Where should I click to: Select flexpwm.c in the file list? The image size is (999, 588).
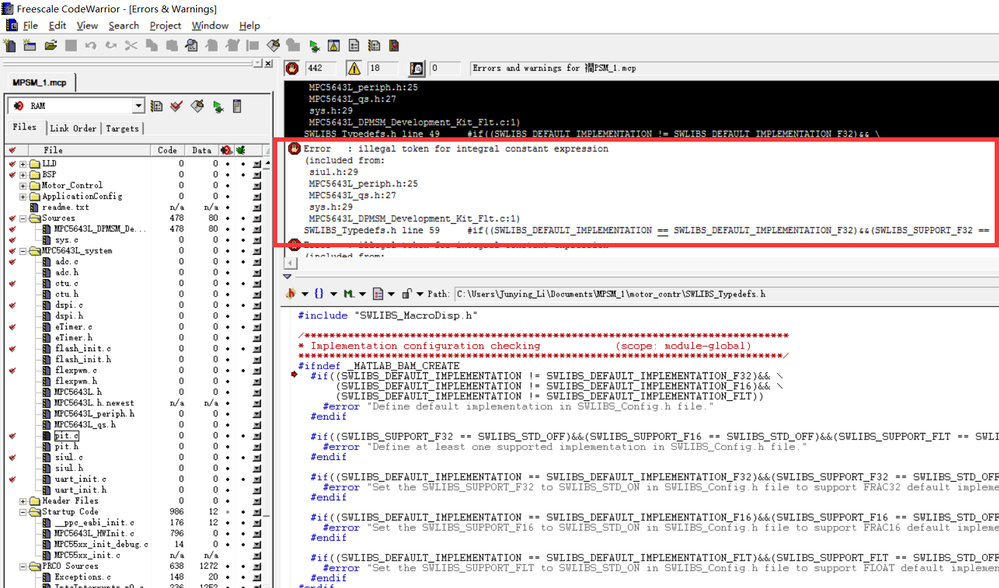pyautogui.click(x=76, y=370)
